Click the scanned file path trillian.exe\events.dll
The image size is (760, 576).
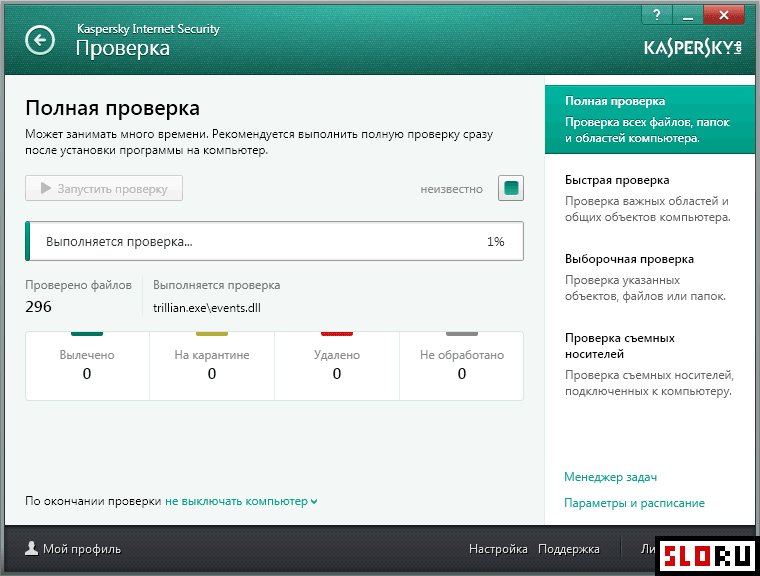pos(207,308)
